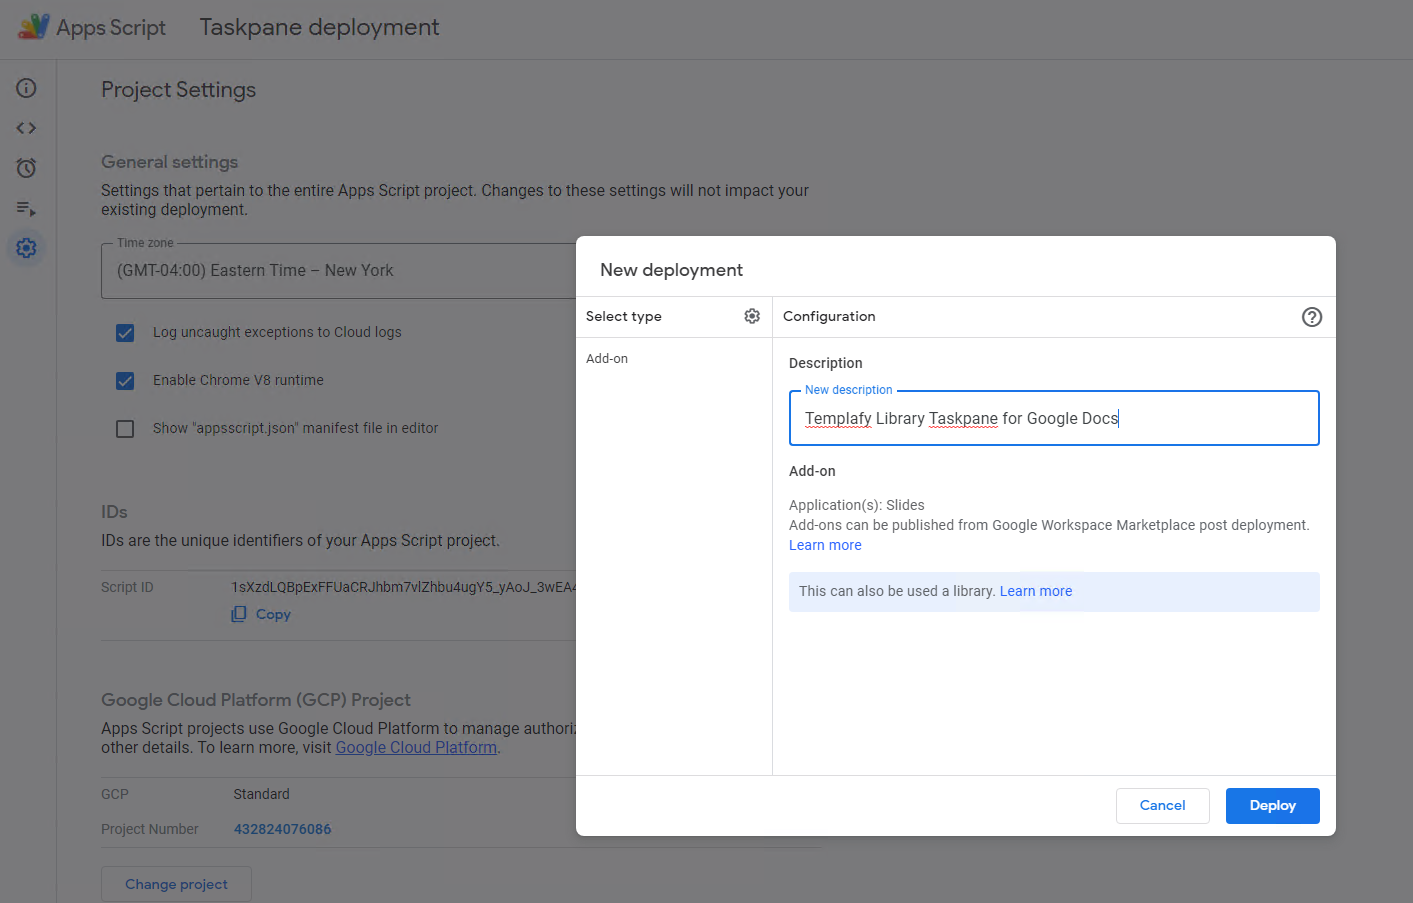Select the Project Settings gear in sidebar
The image size is (1413, 903).
pos(26,248)
